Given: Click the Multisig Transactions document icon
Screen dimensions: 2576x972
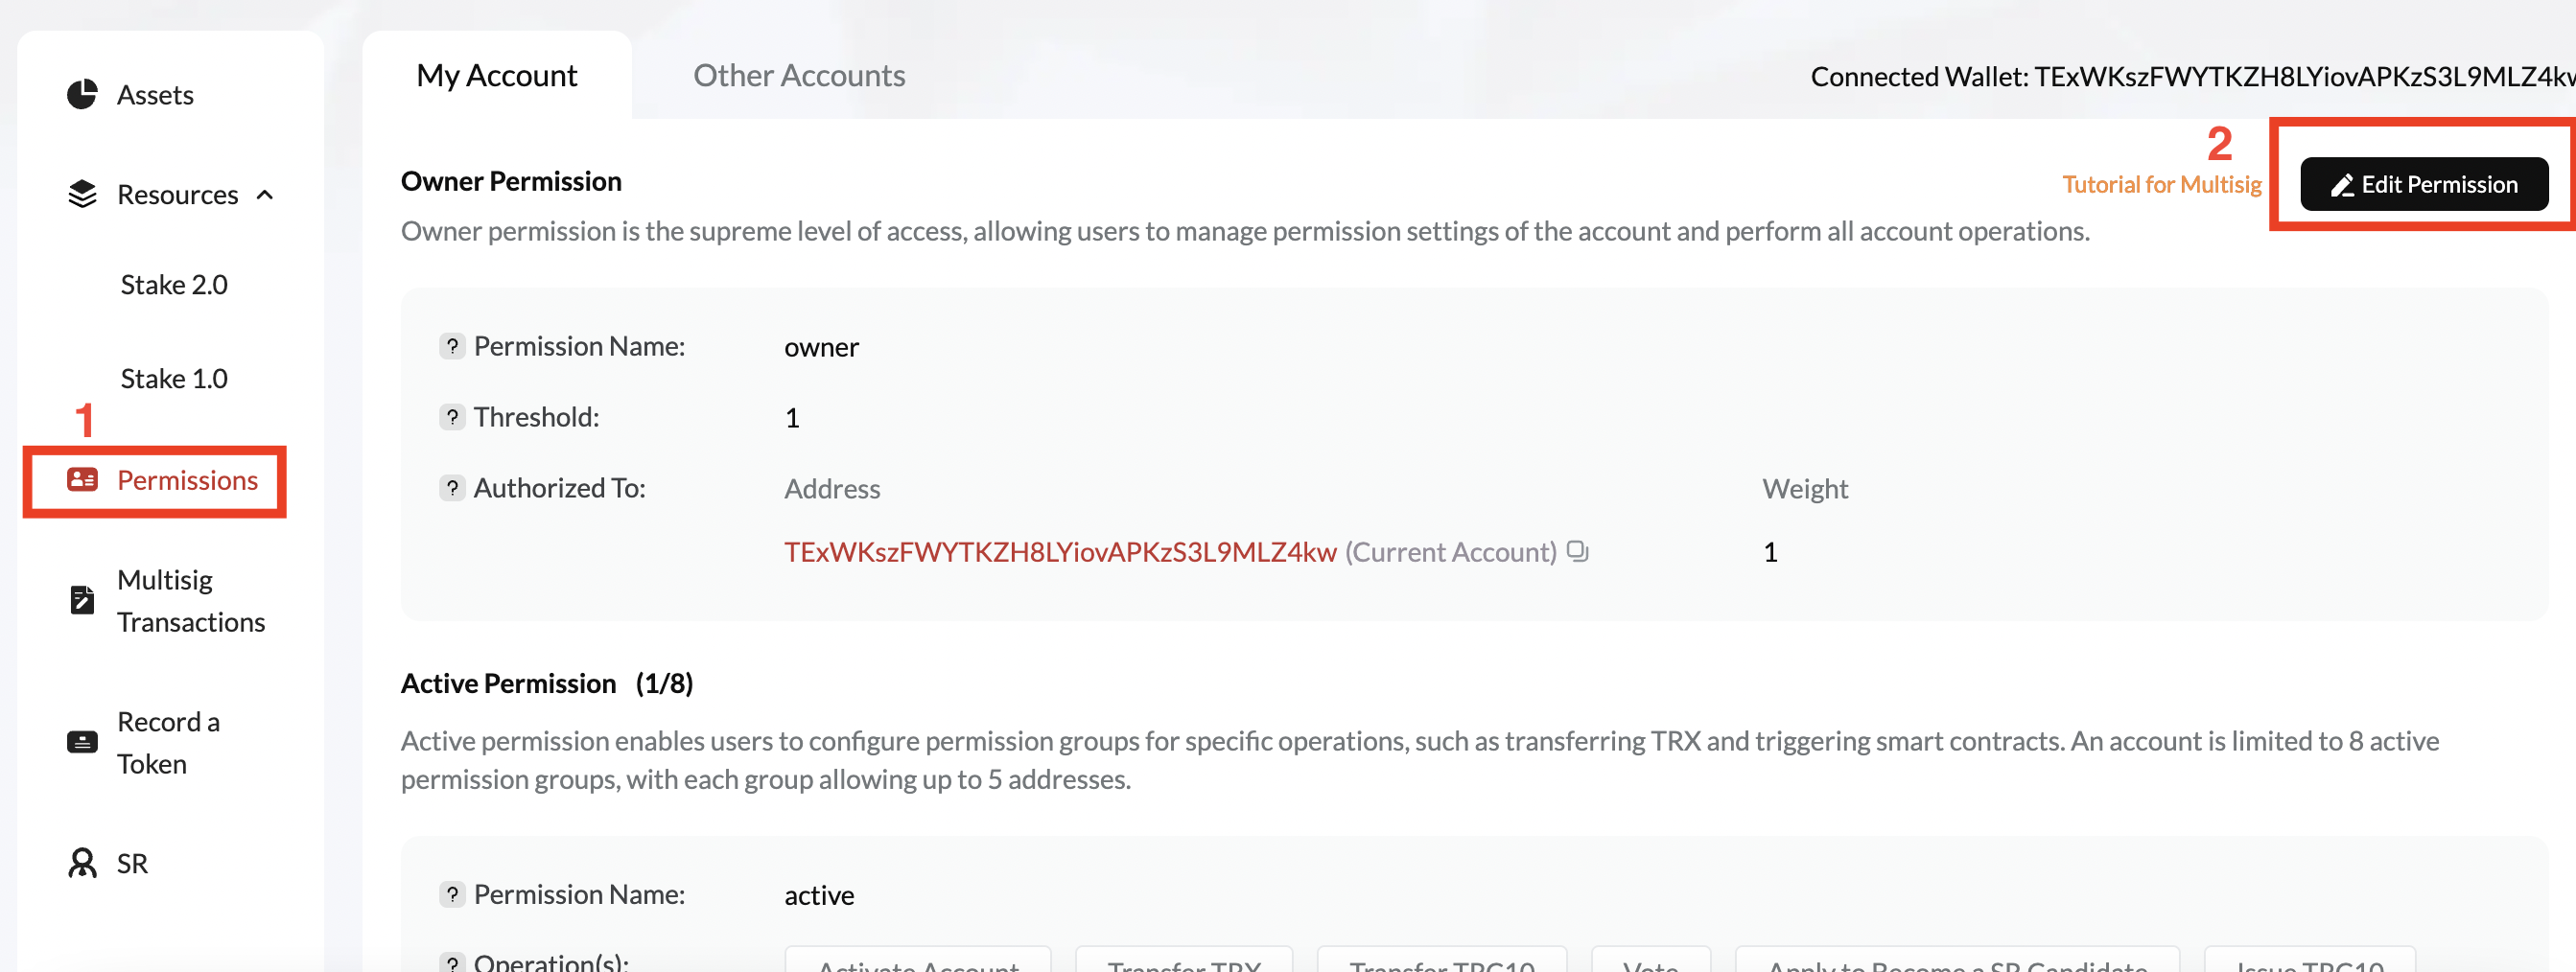Looking at the screenshot, I should 82,599.
